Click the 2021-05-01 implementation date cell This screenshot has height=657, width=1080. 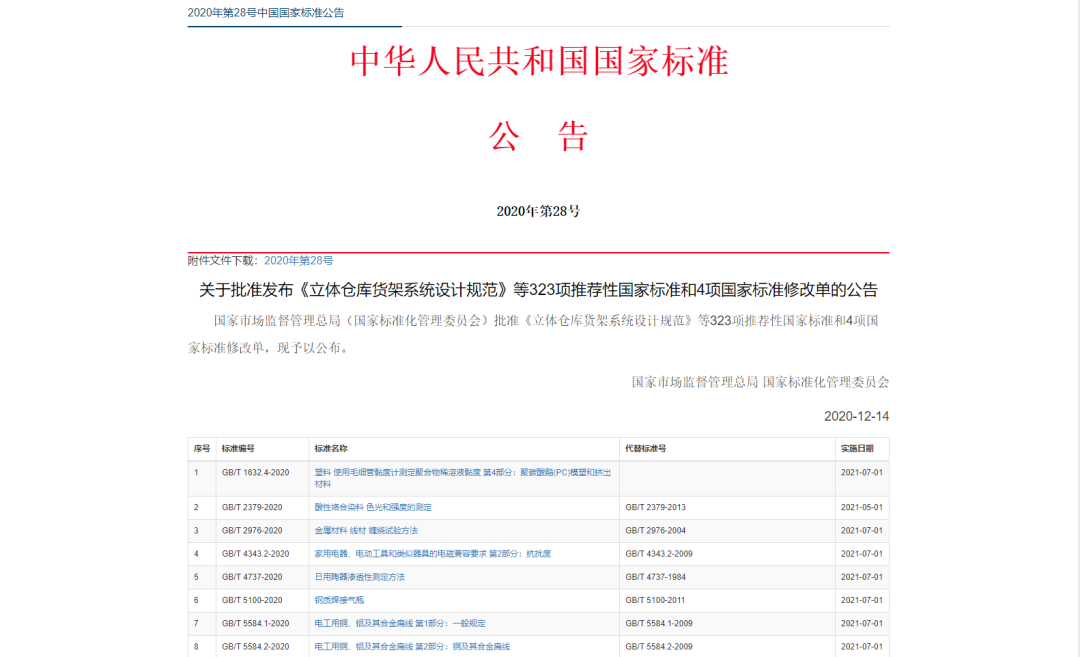pos(860,507)
